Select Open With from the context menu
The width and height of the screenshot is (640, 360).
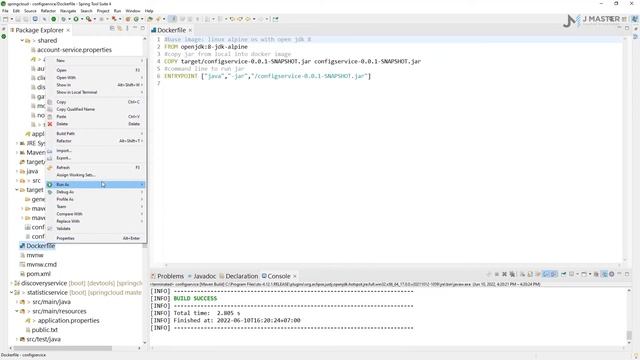[95, 78]
